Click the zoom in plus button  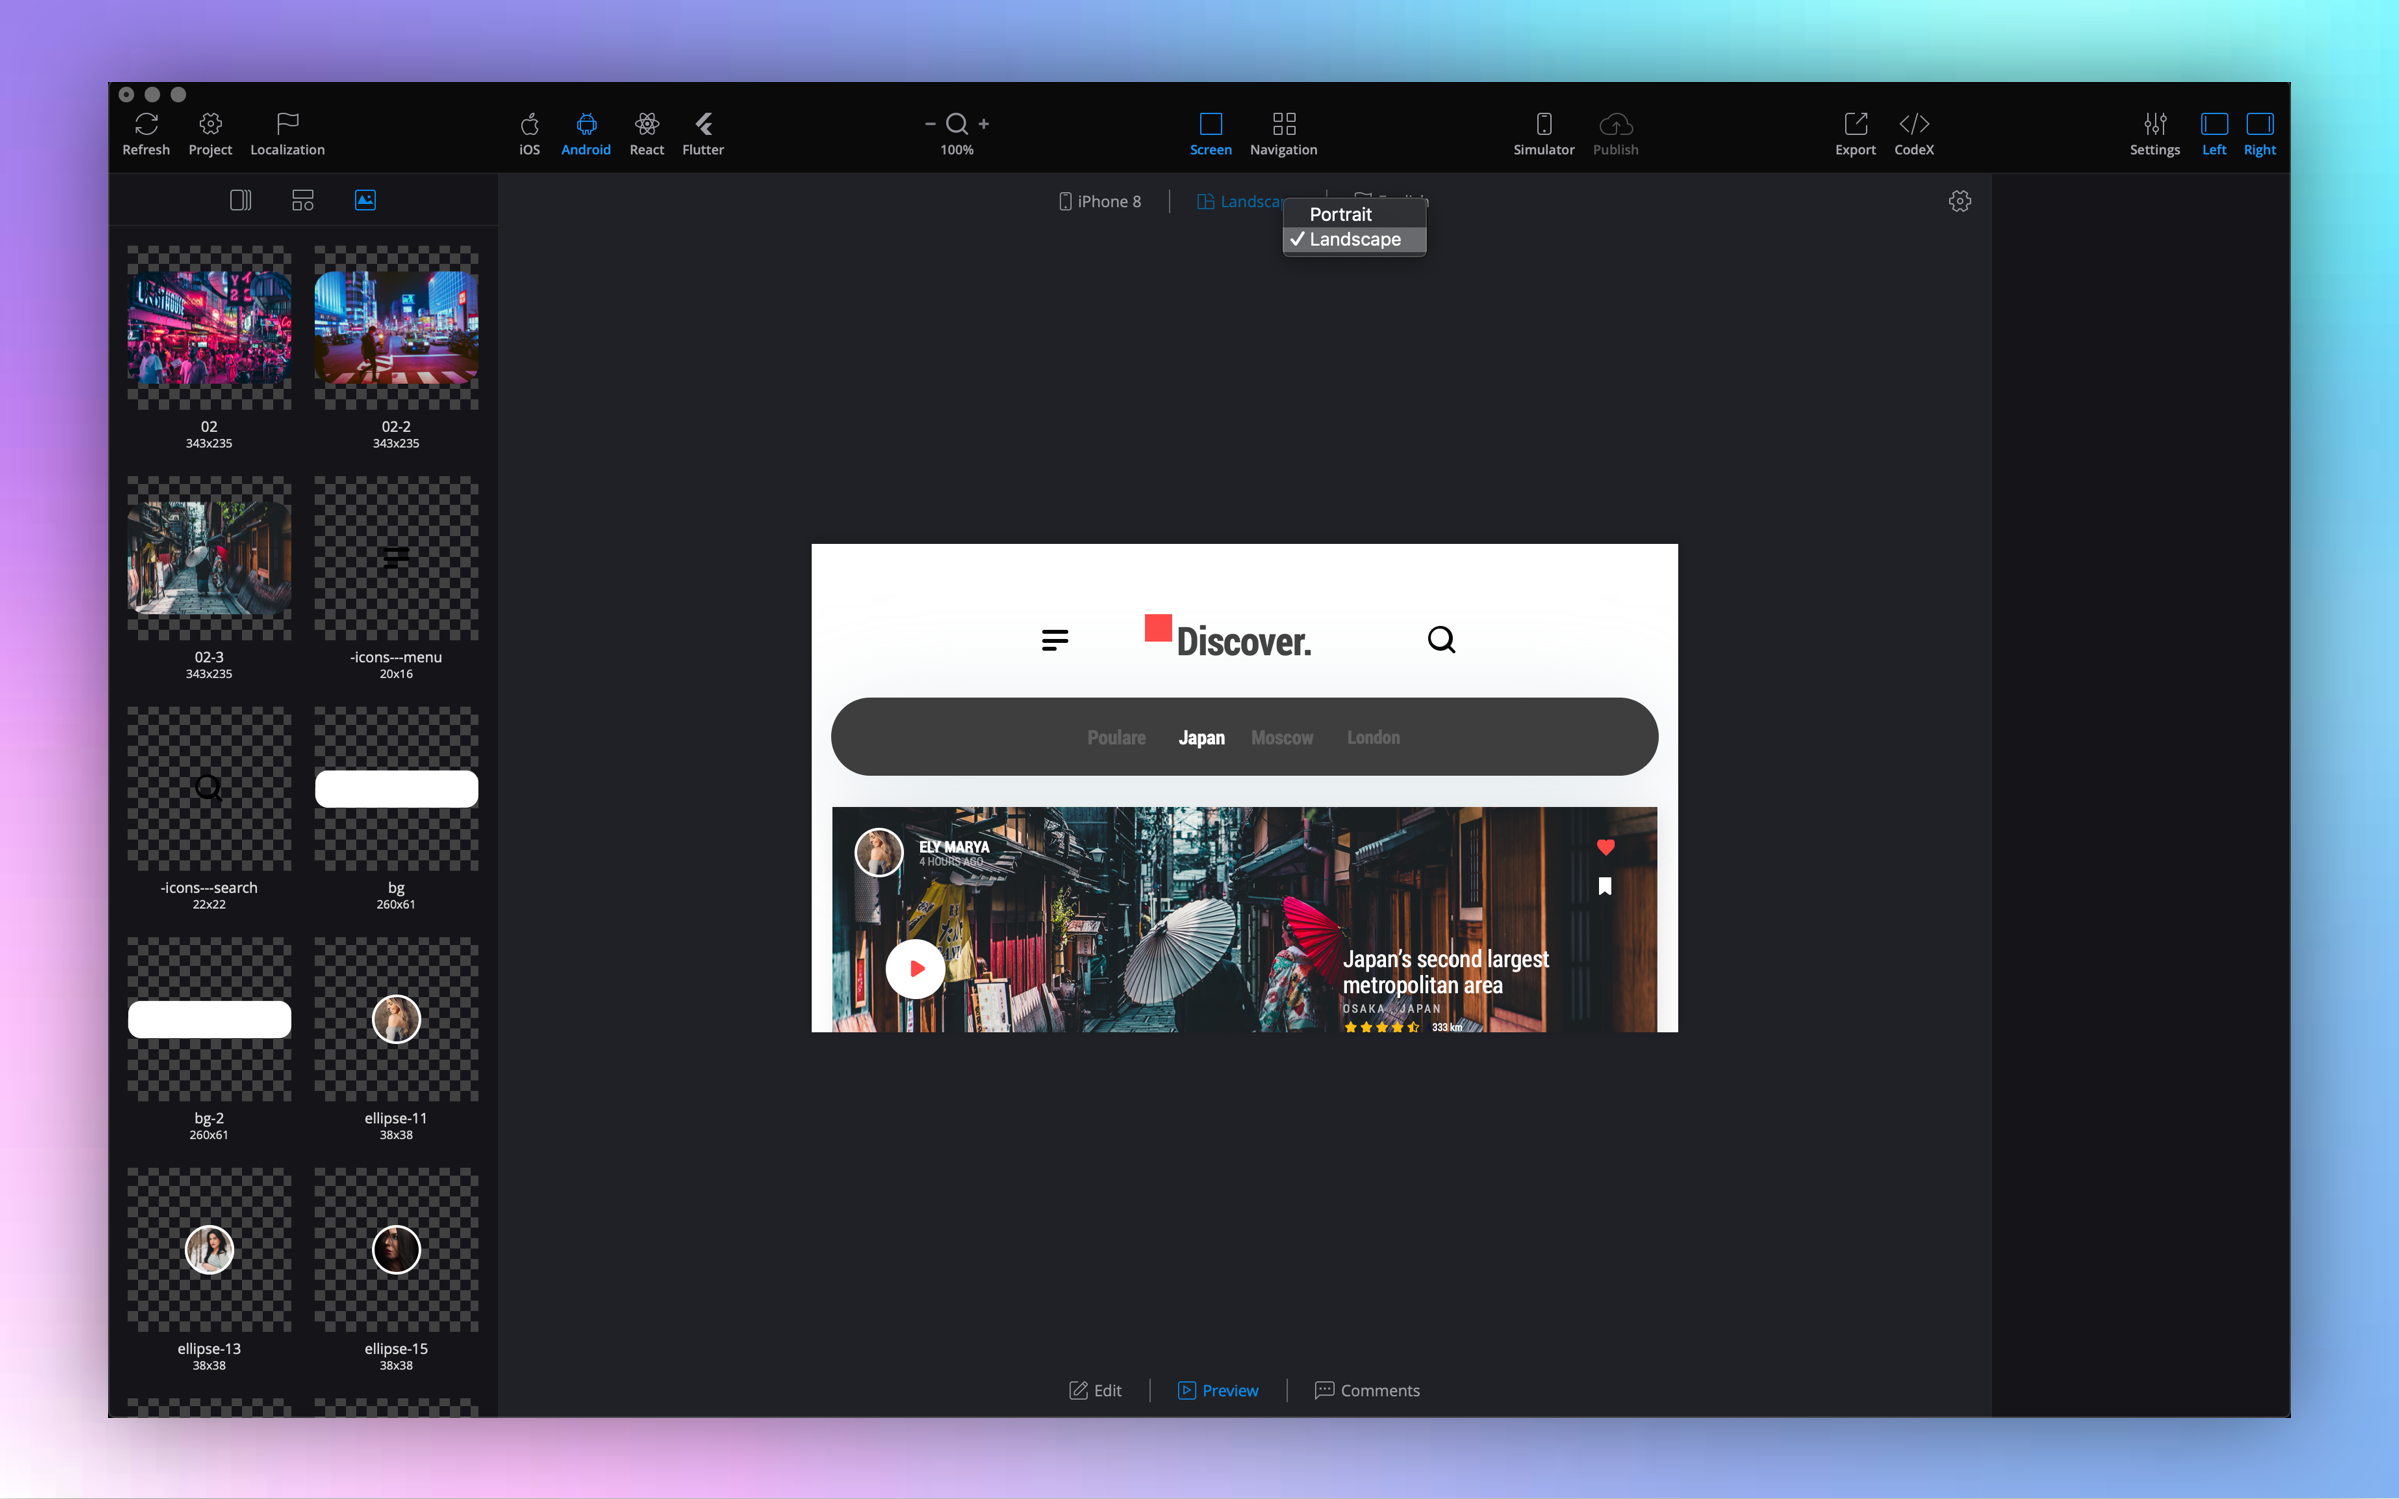point(984,124)
